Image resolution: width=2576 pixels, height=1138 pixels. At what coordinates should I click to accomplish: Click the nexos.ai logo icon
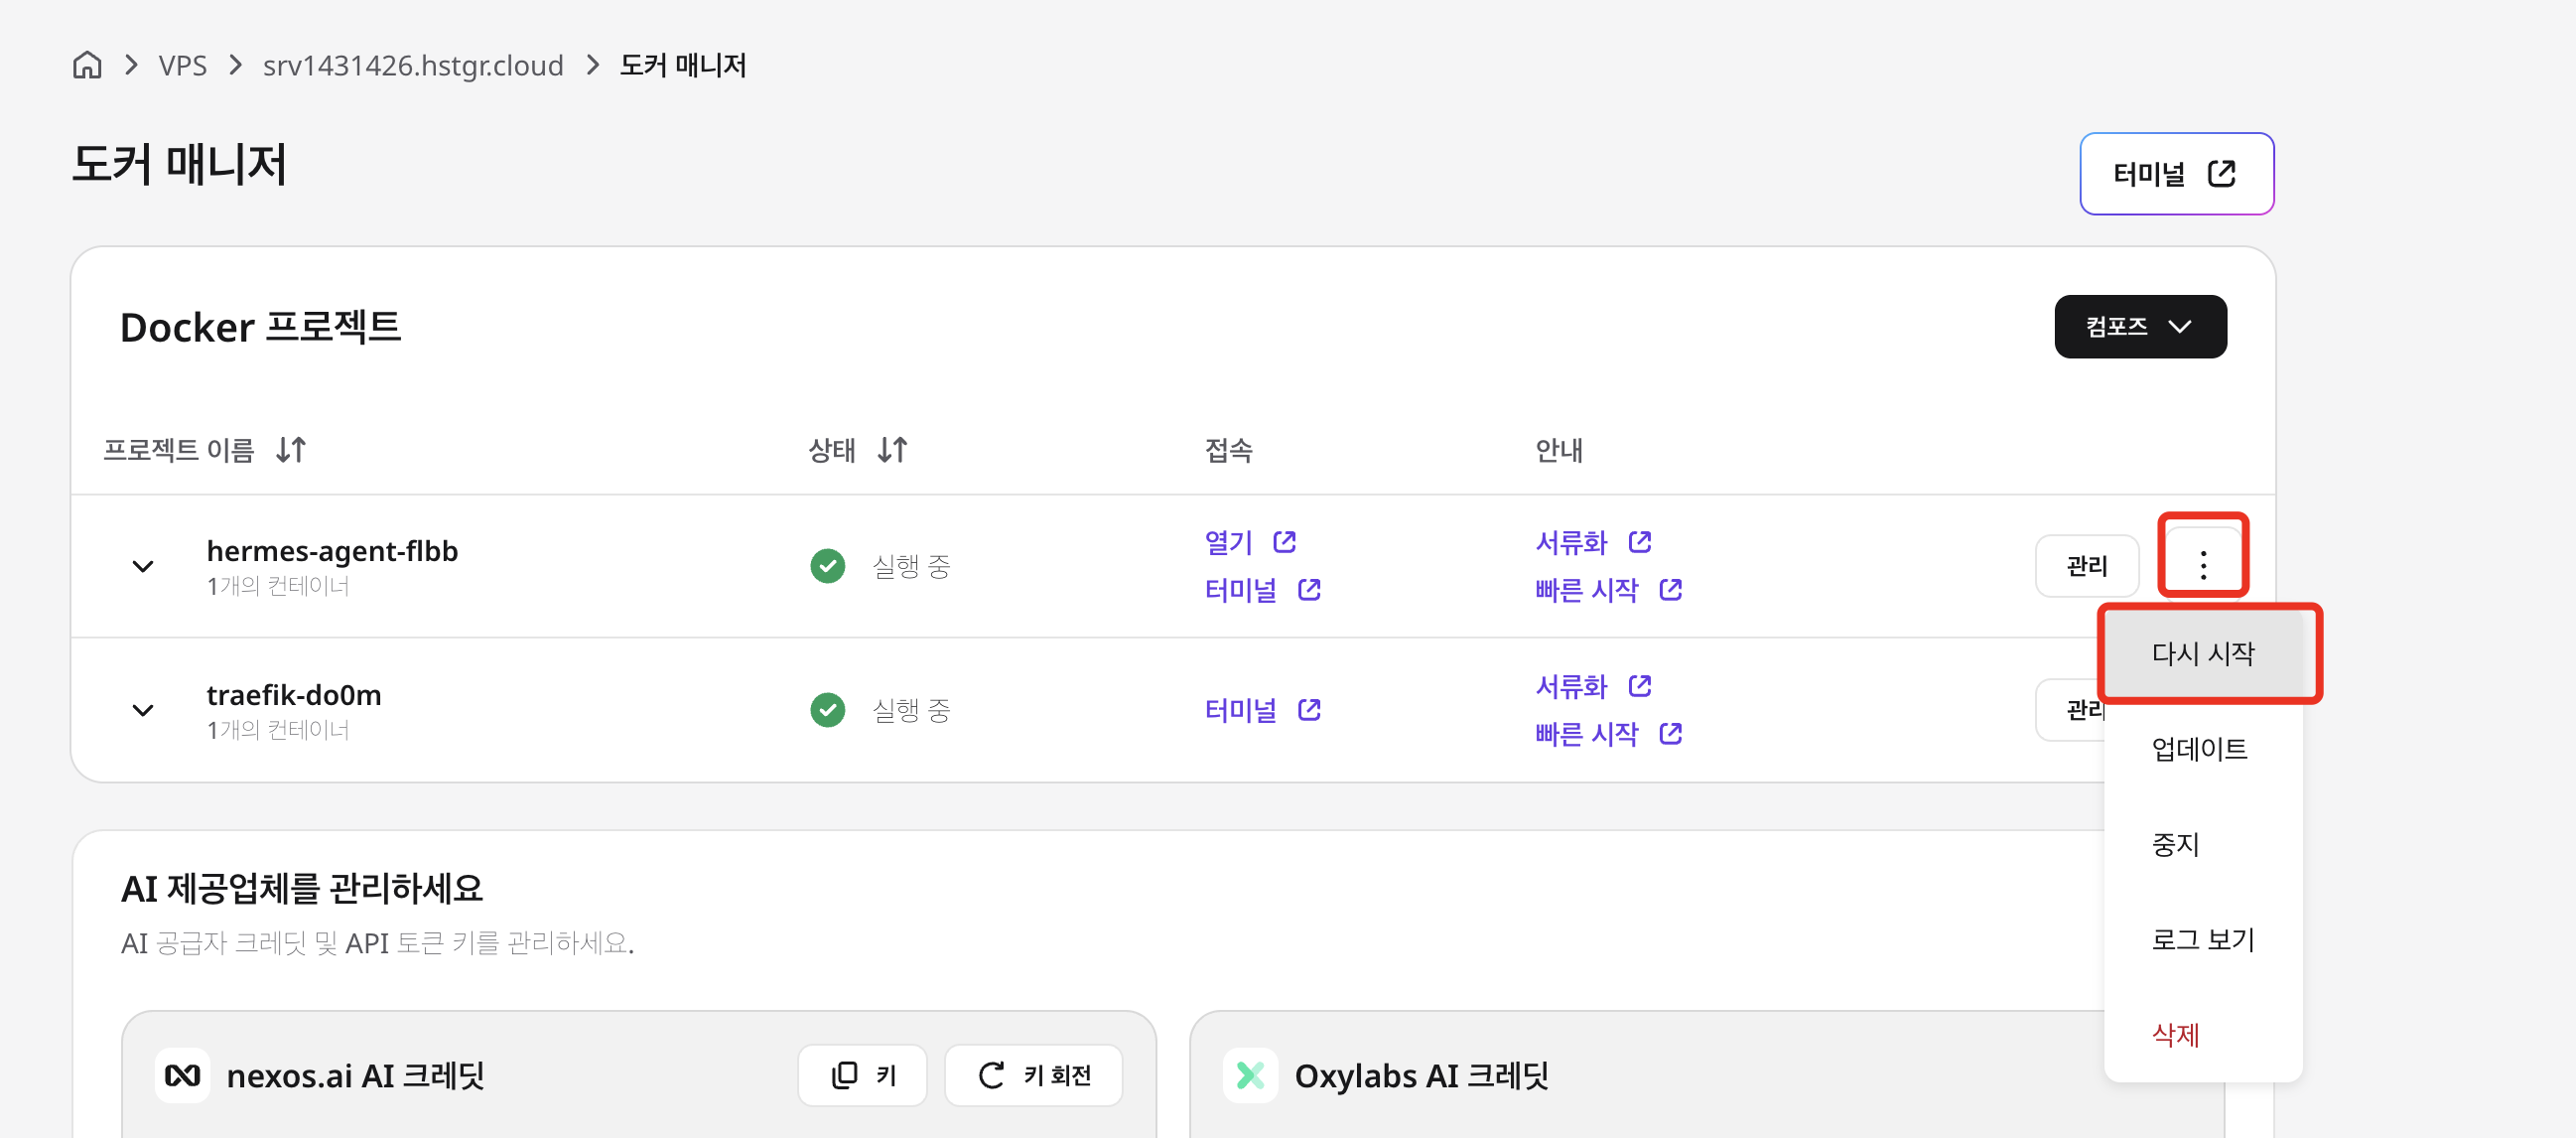click(x=182, y=1076)
